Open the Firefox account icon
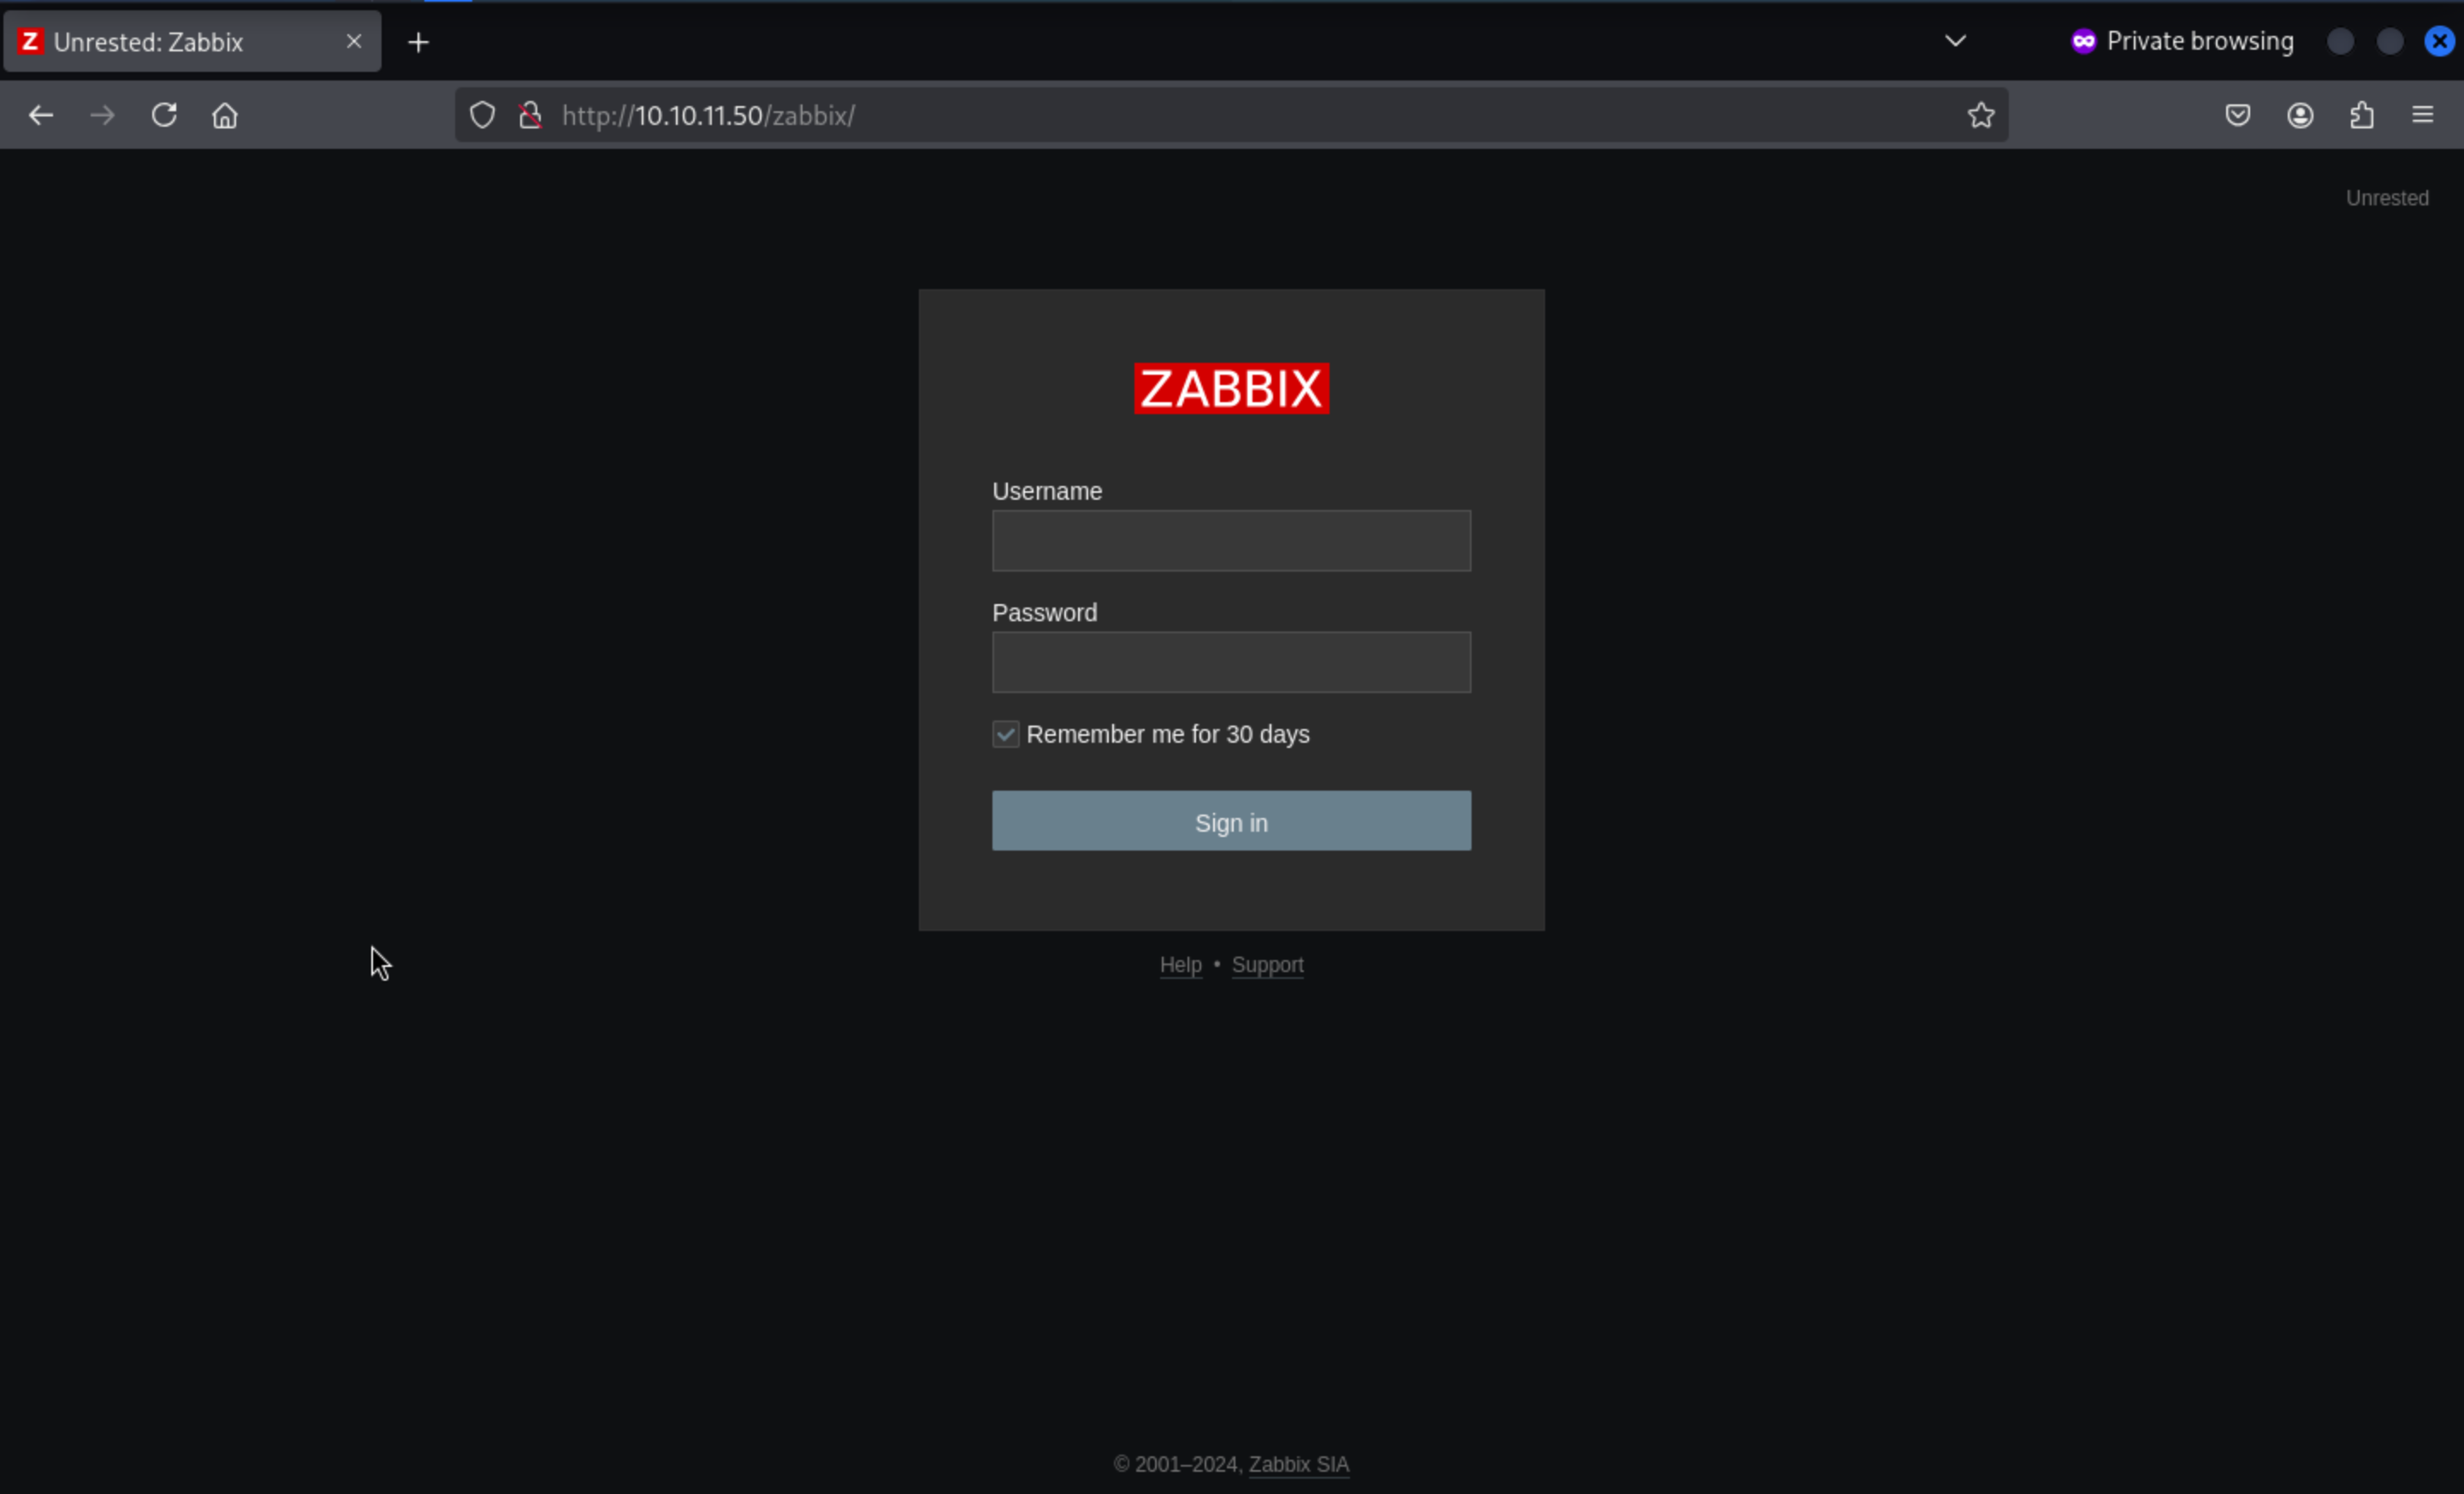Image resolution: width=2464 pixels, height=1494 pixels. point(2300,115)
